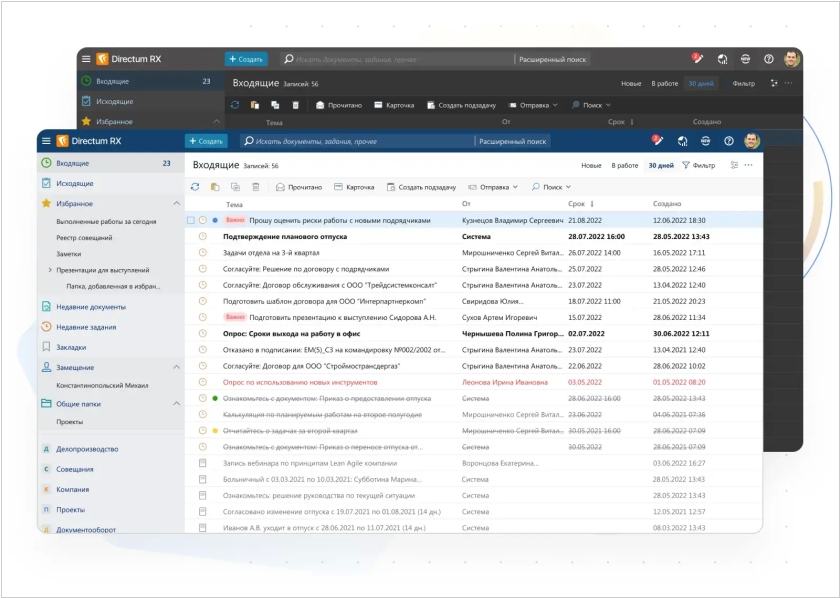Expand Презентации для выступлений folder
Screen dimensions: 840x598
pos(50,270)
